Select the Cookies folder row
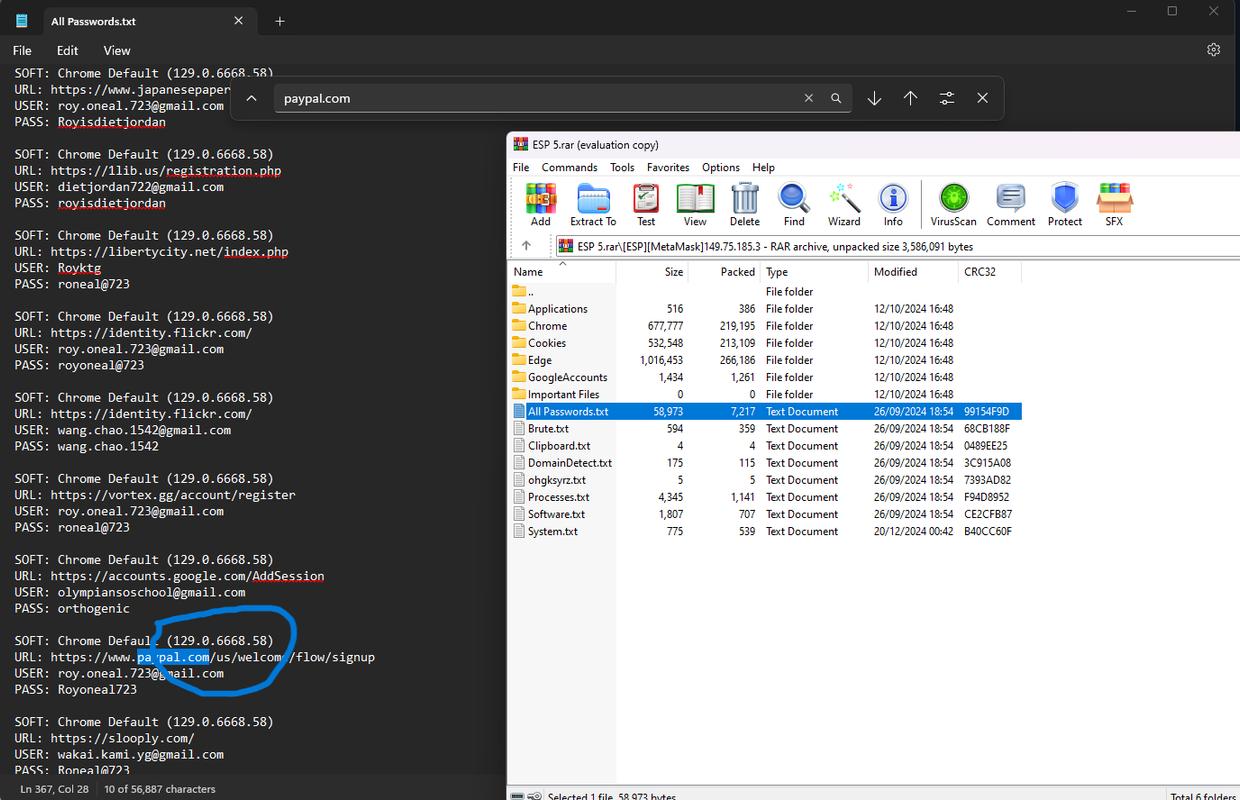The width and height of the screenshot is (1240, 800). point(765,343)
